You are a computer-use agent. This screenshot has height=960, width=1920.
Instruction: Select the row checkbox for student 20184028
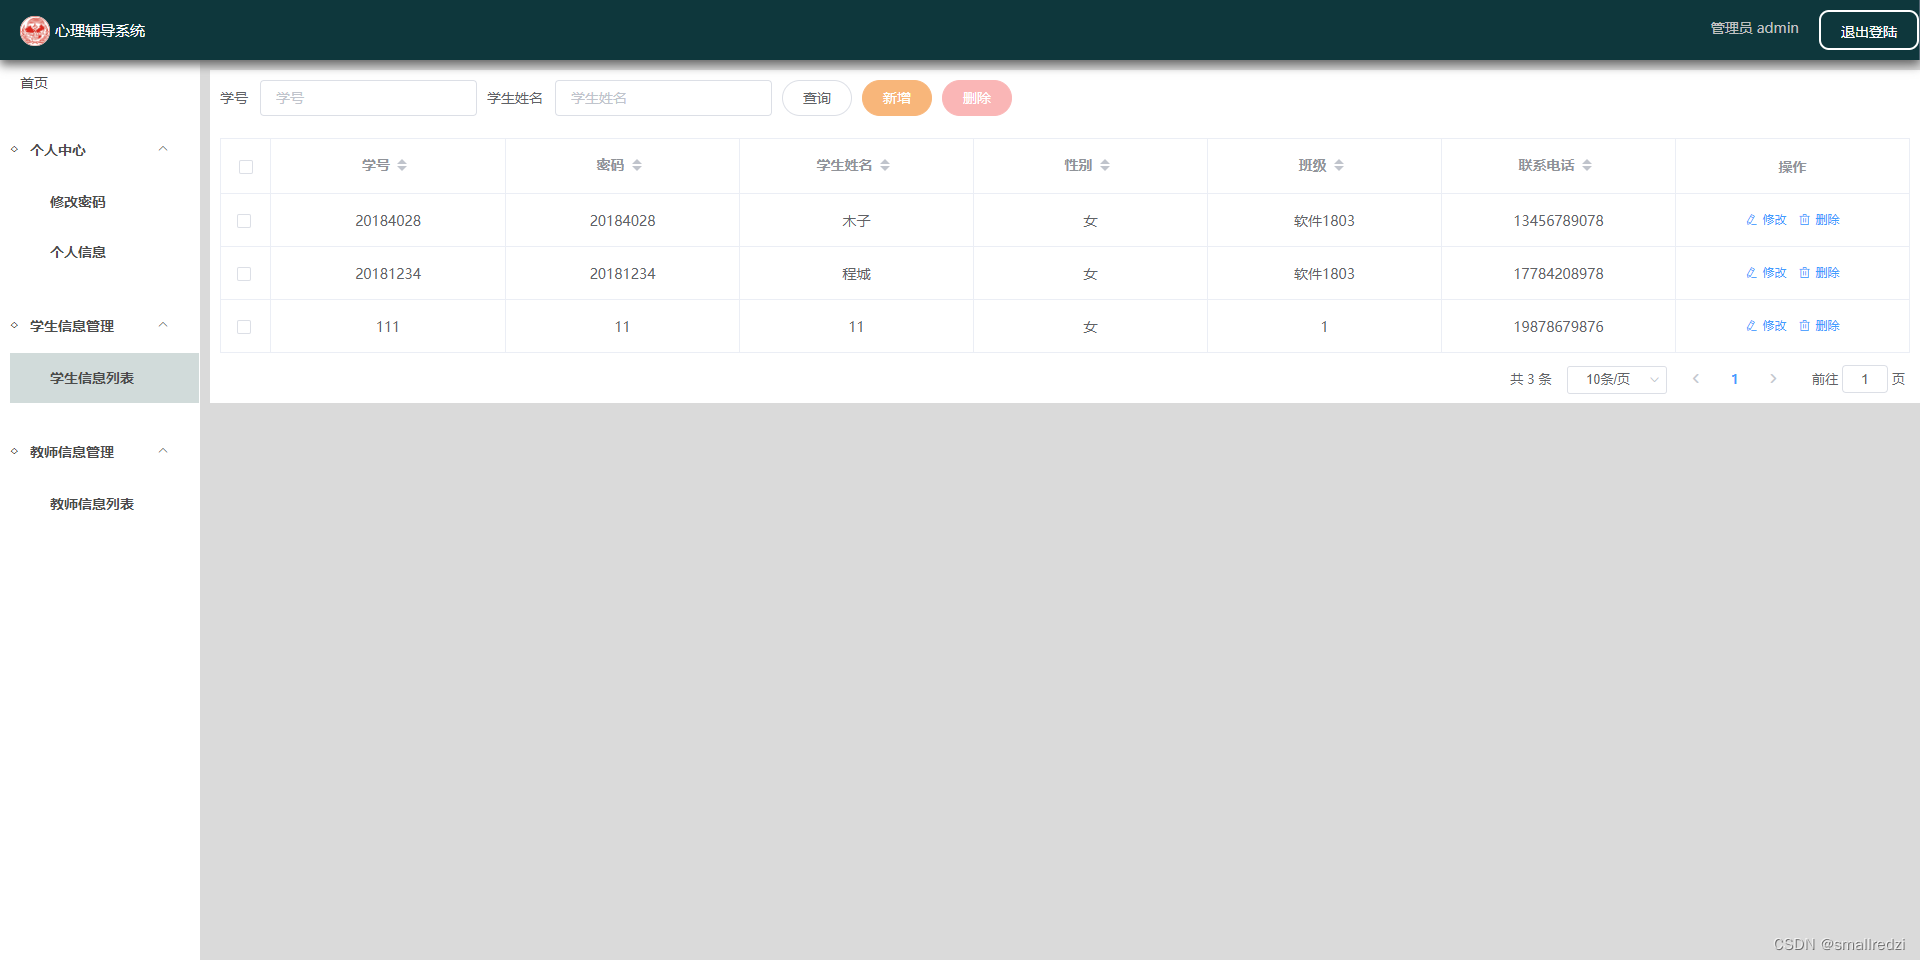point(244,221)
